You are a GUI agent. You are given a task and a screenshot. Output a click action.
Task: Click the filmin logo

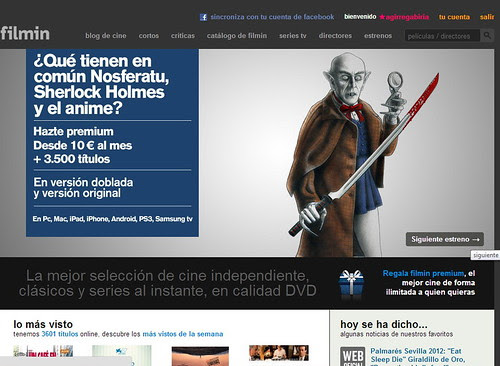point(25,33)
